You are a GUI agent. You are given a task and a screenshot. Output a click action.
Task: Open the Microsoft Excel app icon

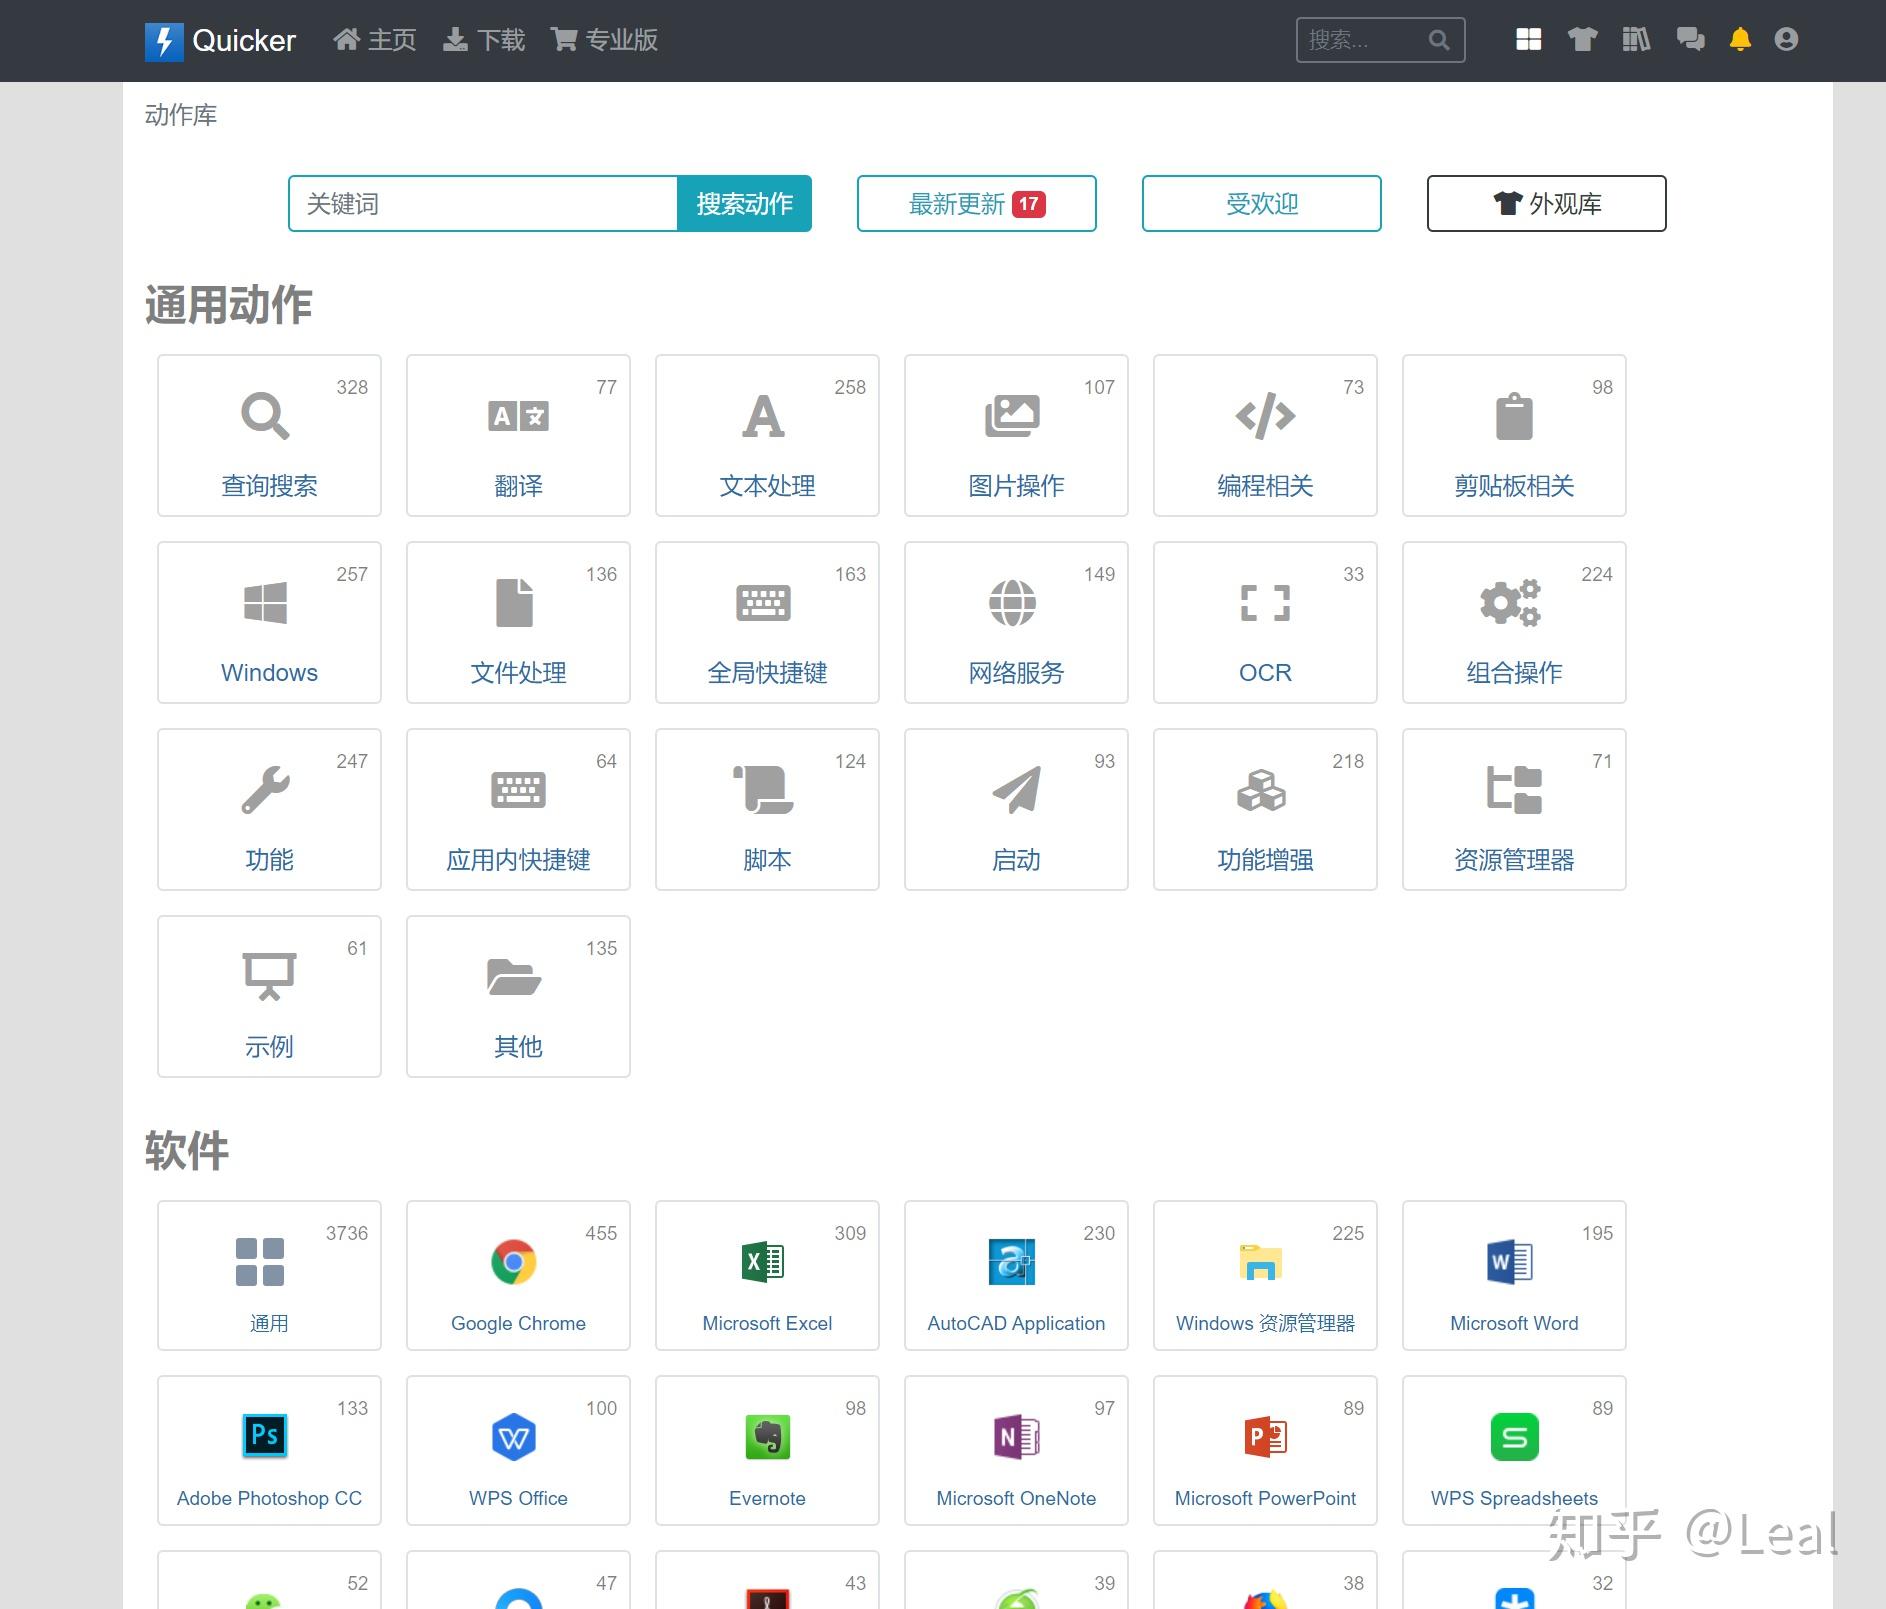[764, 1262]
